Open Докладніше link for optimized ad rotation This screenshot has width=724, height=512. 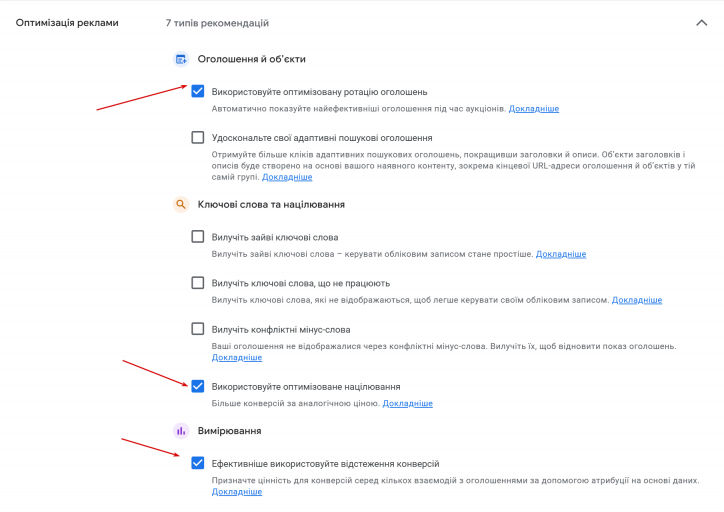(x=534, y=109)
